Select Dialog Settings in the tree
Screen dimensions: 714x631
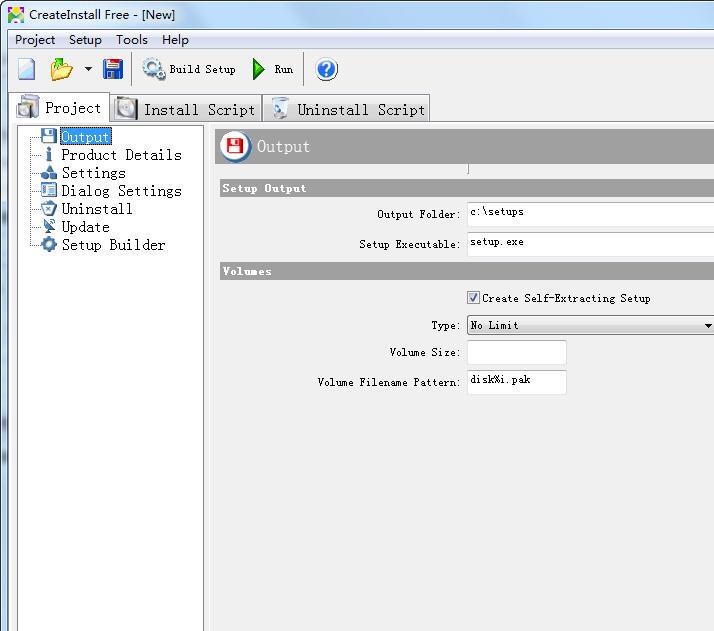121,191
